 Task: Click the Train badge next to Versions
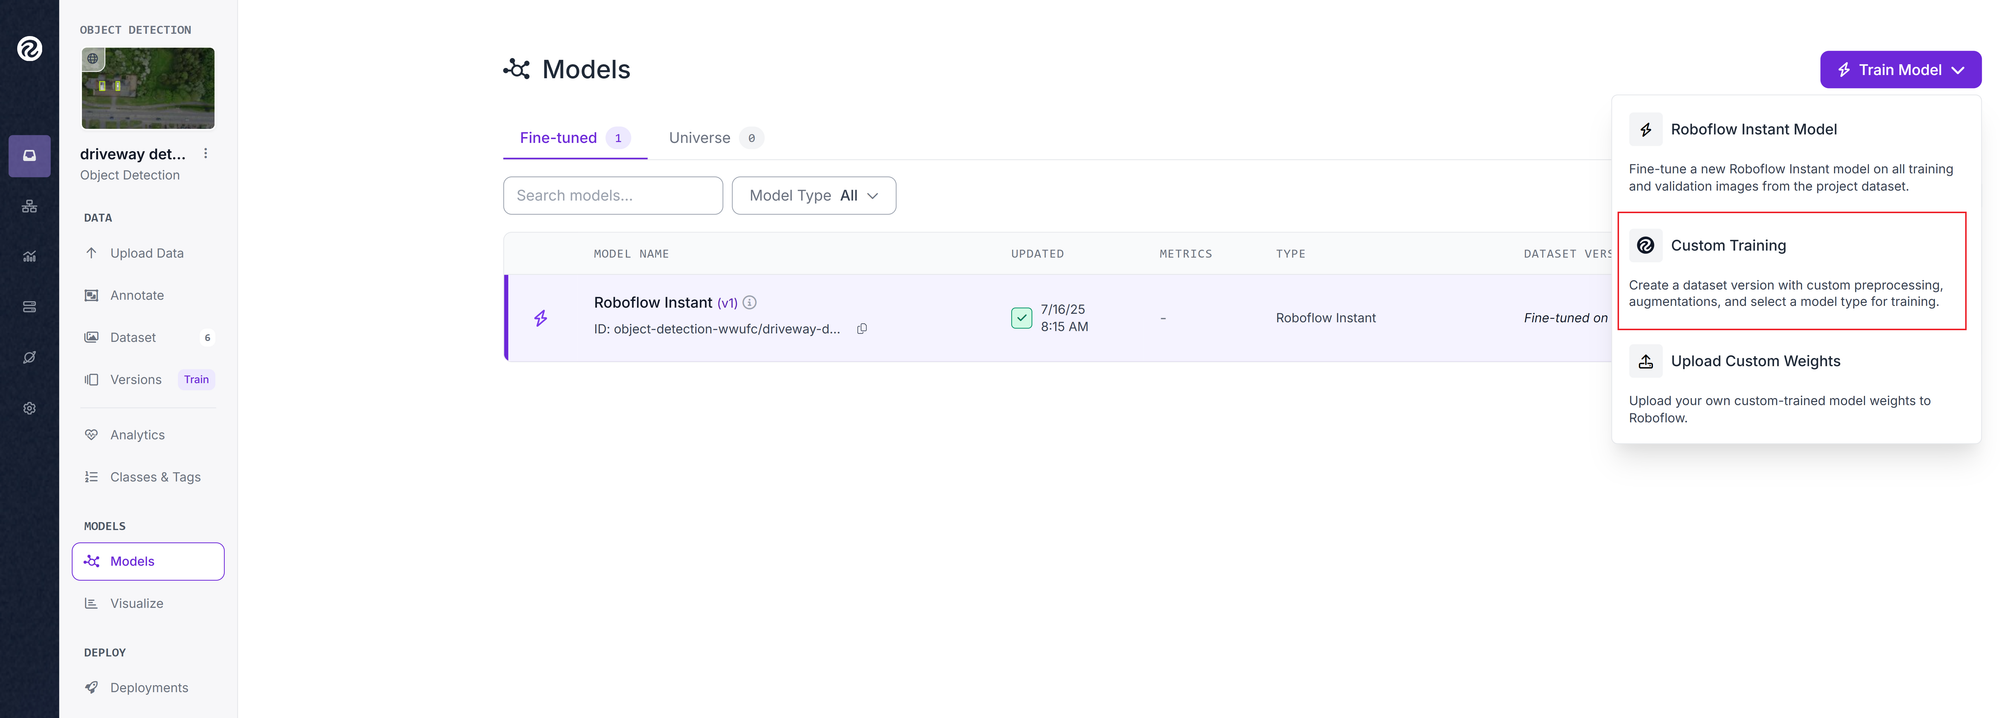(x=196, y=379)
